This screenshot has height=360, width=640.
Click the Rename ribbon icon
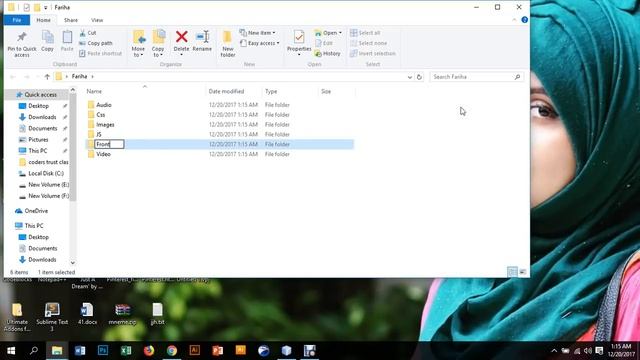(202, 37)
